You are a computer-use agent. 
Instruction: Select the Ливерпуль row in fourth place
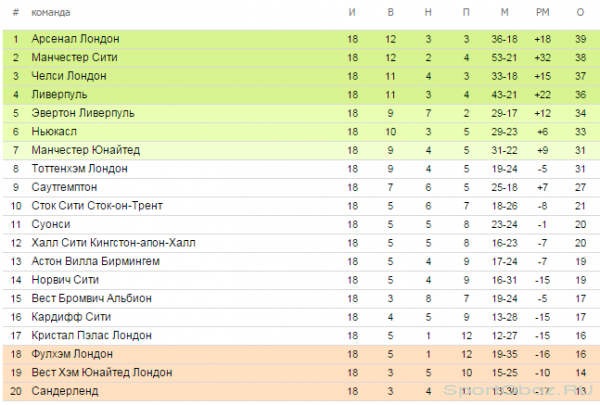pos(300,95)
